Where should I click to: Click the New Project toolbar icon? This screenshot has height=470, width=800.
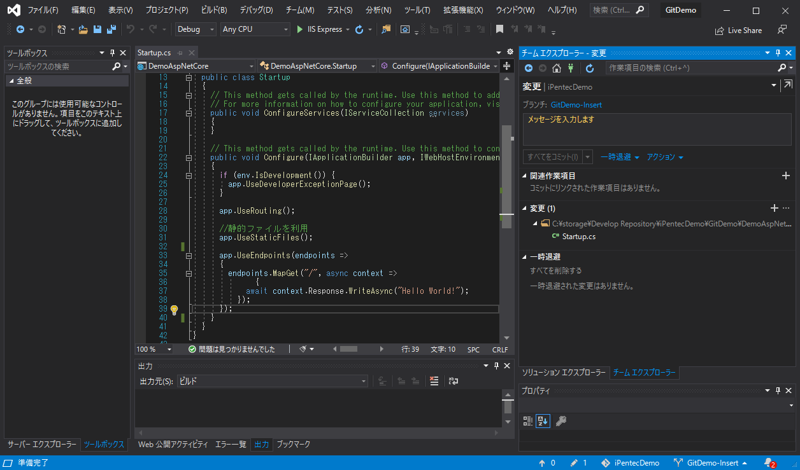click(x=61, y=30)
